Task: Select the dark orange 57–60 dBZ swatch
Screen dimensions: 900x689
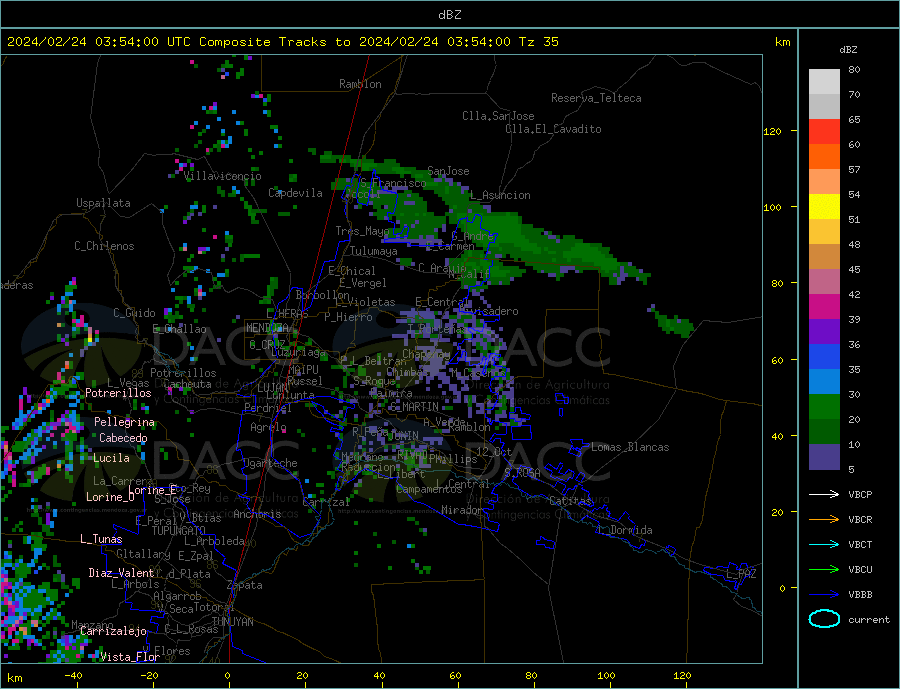Action: click(824, 157)
